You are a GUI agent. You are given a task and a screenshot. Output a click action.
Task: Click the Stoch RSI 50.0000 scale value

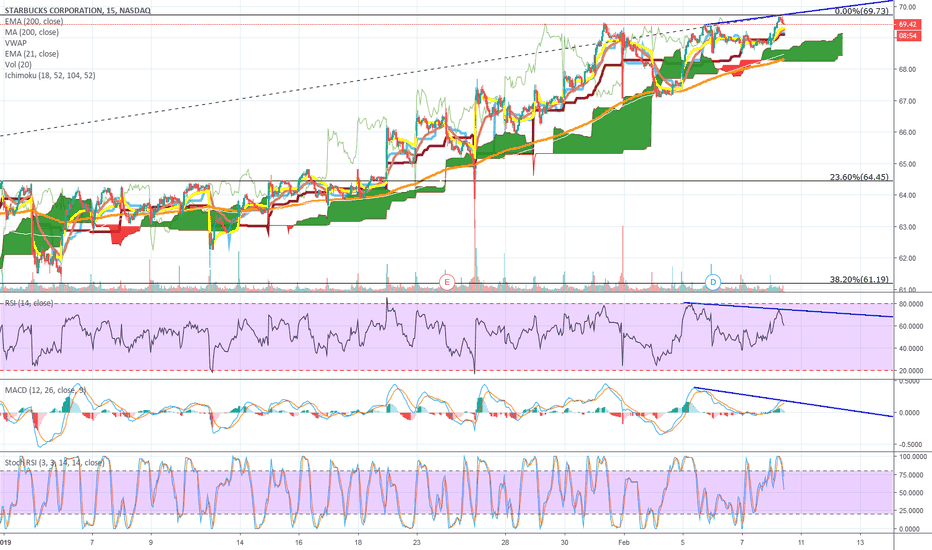pyautogui.click(x=910, y=493)
